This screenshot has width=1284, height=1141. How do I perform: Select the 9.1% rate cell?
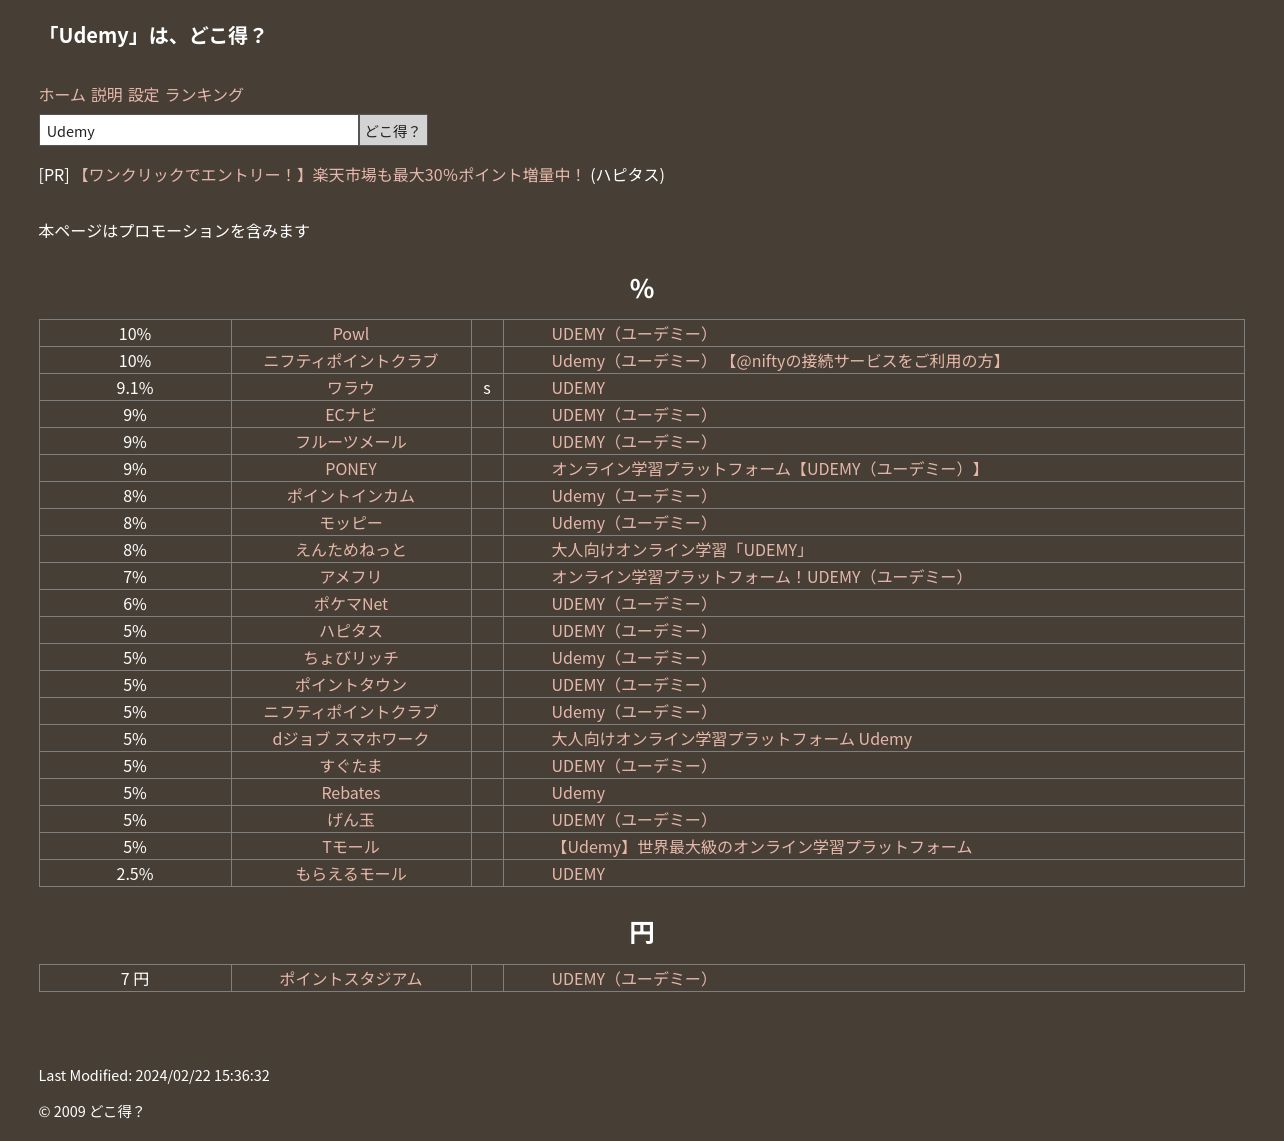click(x=135, y=387)
